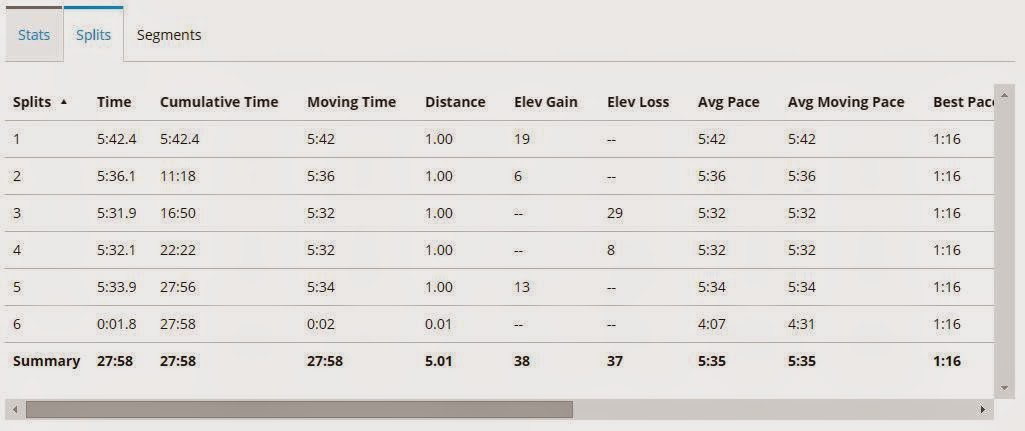The image size is (1025, 431).
Task: Sort by the Time column header
Action: point(113,102)
